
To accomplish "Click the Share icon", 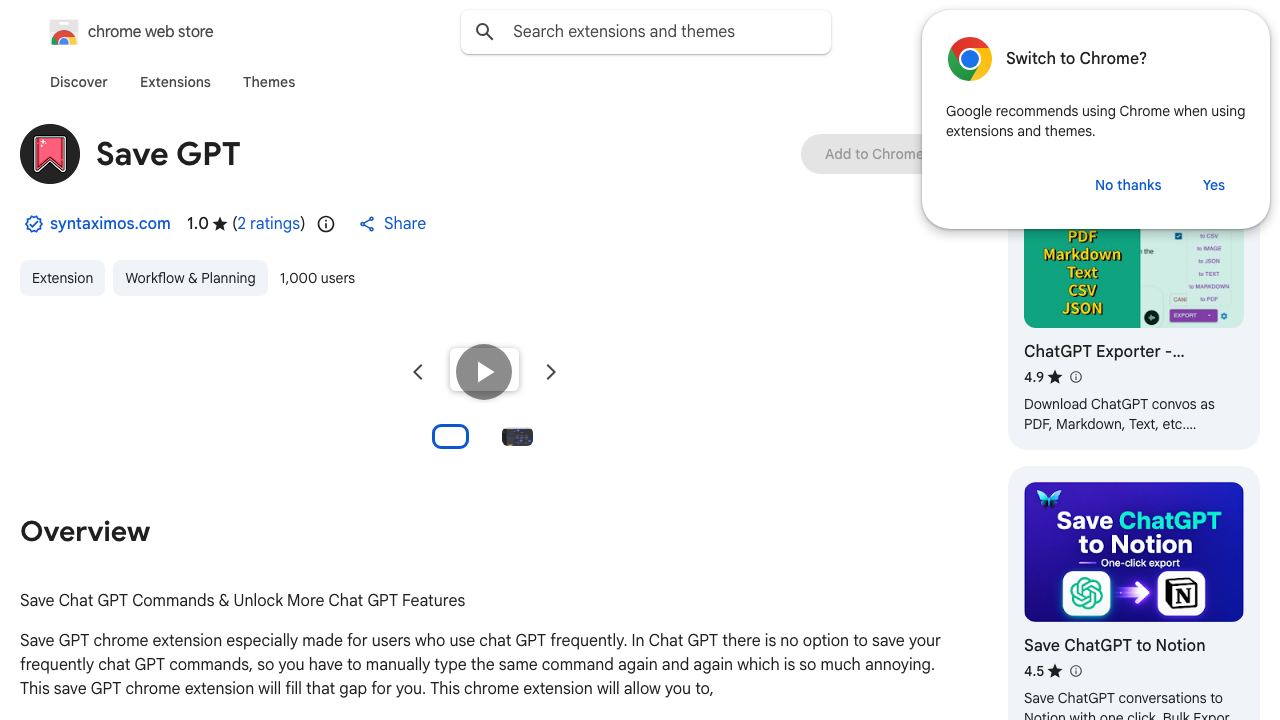I will tap(367, 224).
